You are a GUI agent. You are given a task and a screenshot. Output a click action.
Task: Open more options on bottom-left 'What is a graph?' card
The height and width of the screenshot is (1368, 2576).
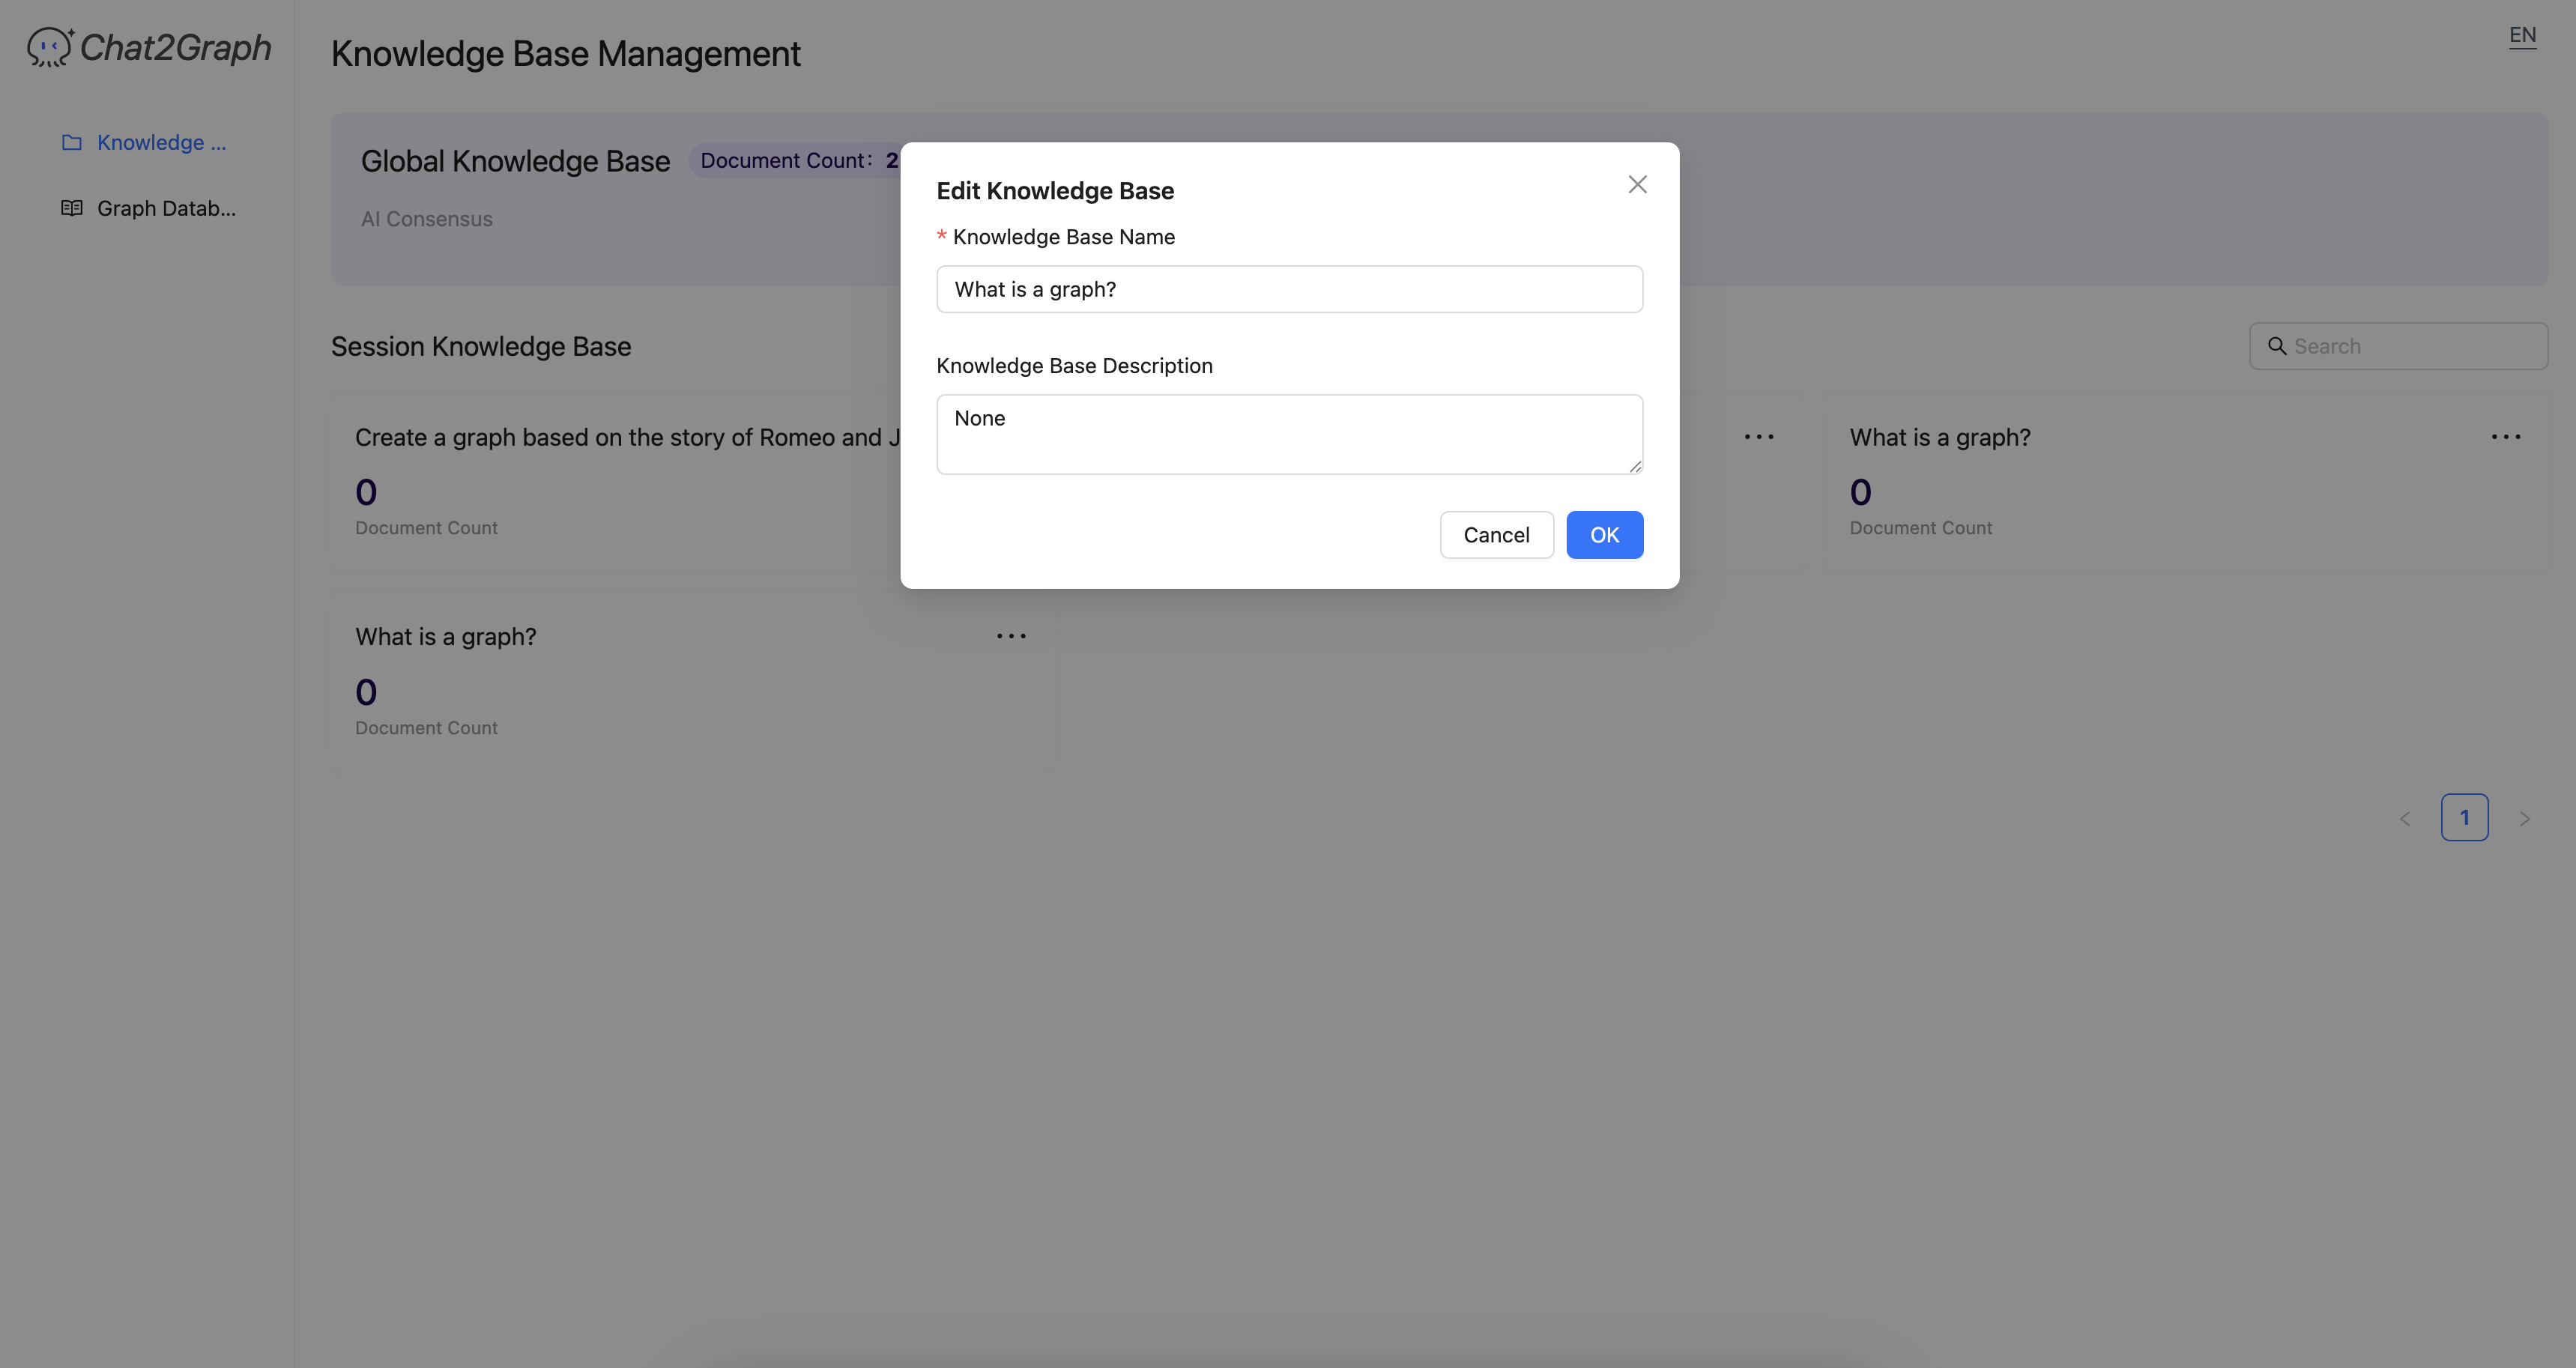pos(1011,636)
